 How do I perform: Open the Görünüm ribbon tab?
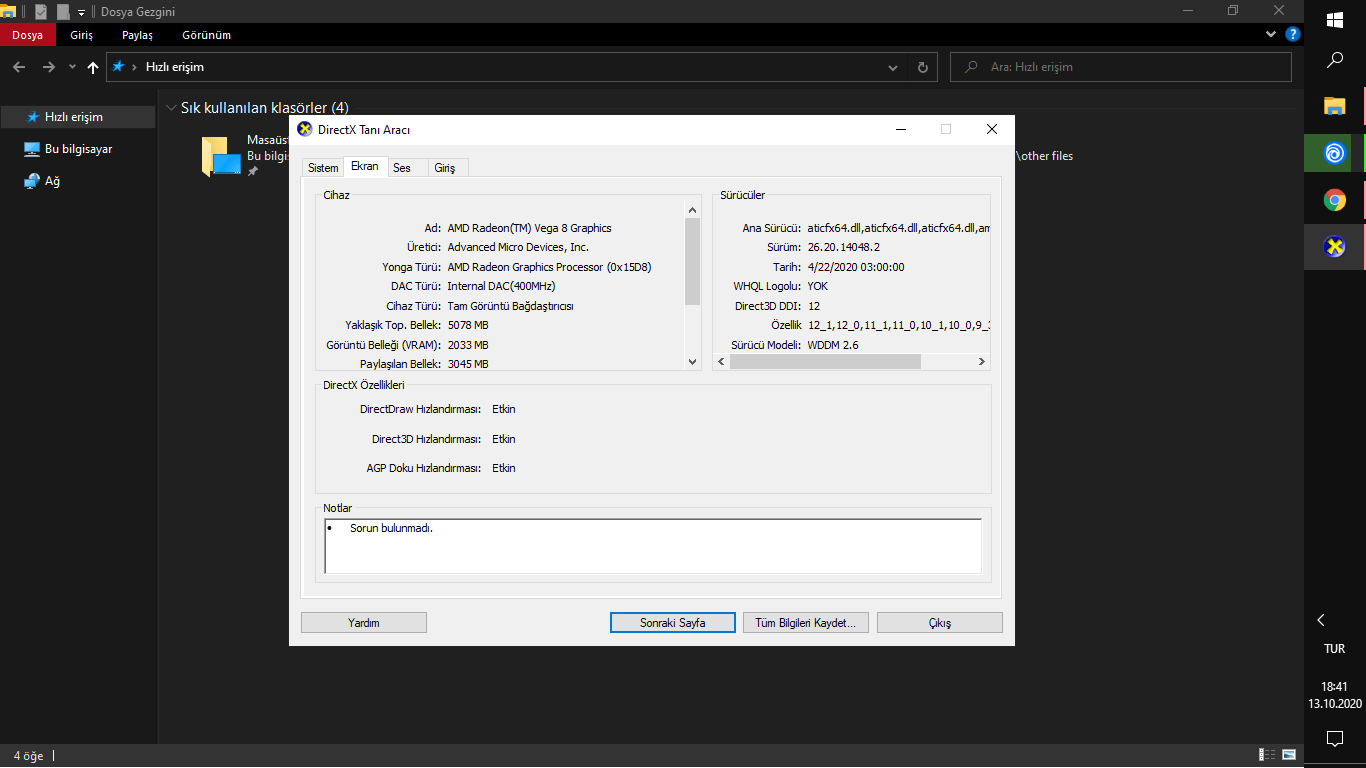pos(206,35)
